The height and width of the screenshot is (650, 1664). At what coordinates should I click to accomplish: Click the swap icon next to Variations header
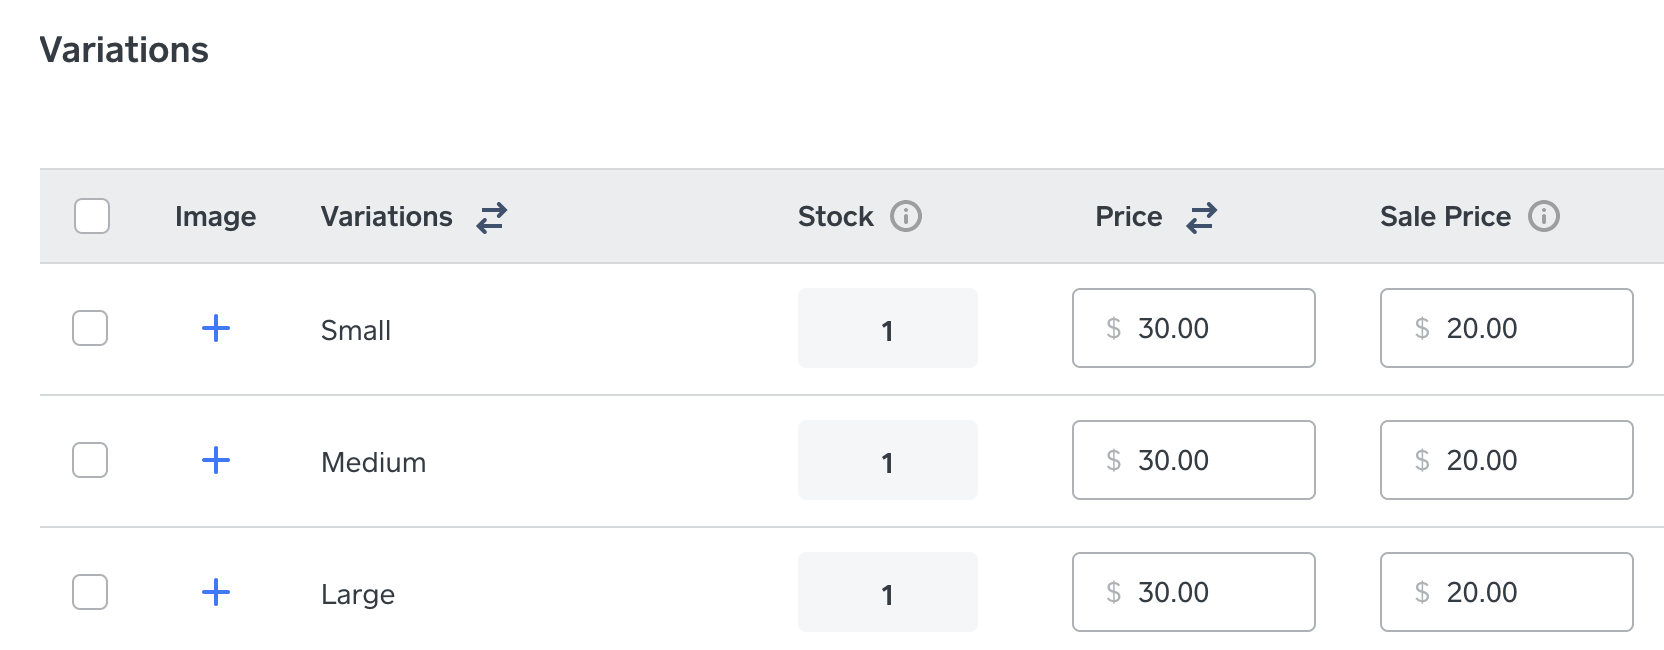click(x=491, y=217)
